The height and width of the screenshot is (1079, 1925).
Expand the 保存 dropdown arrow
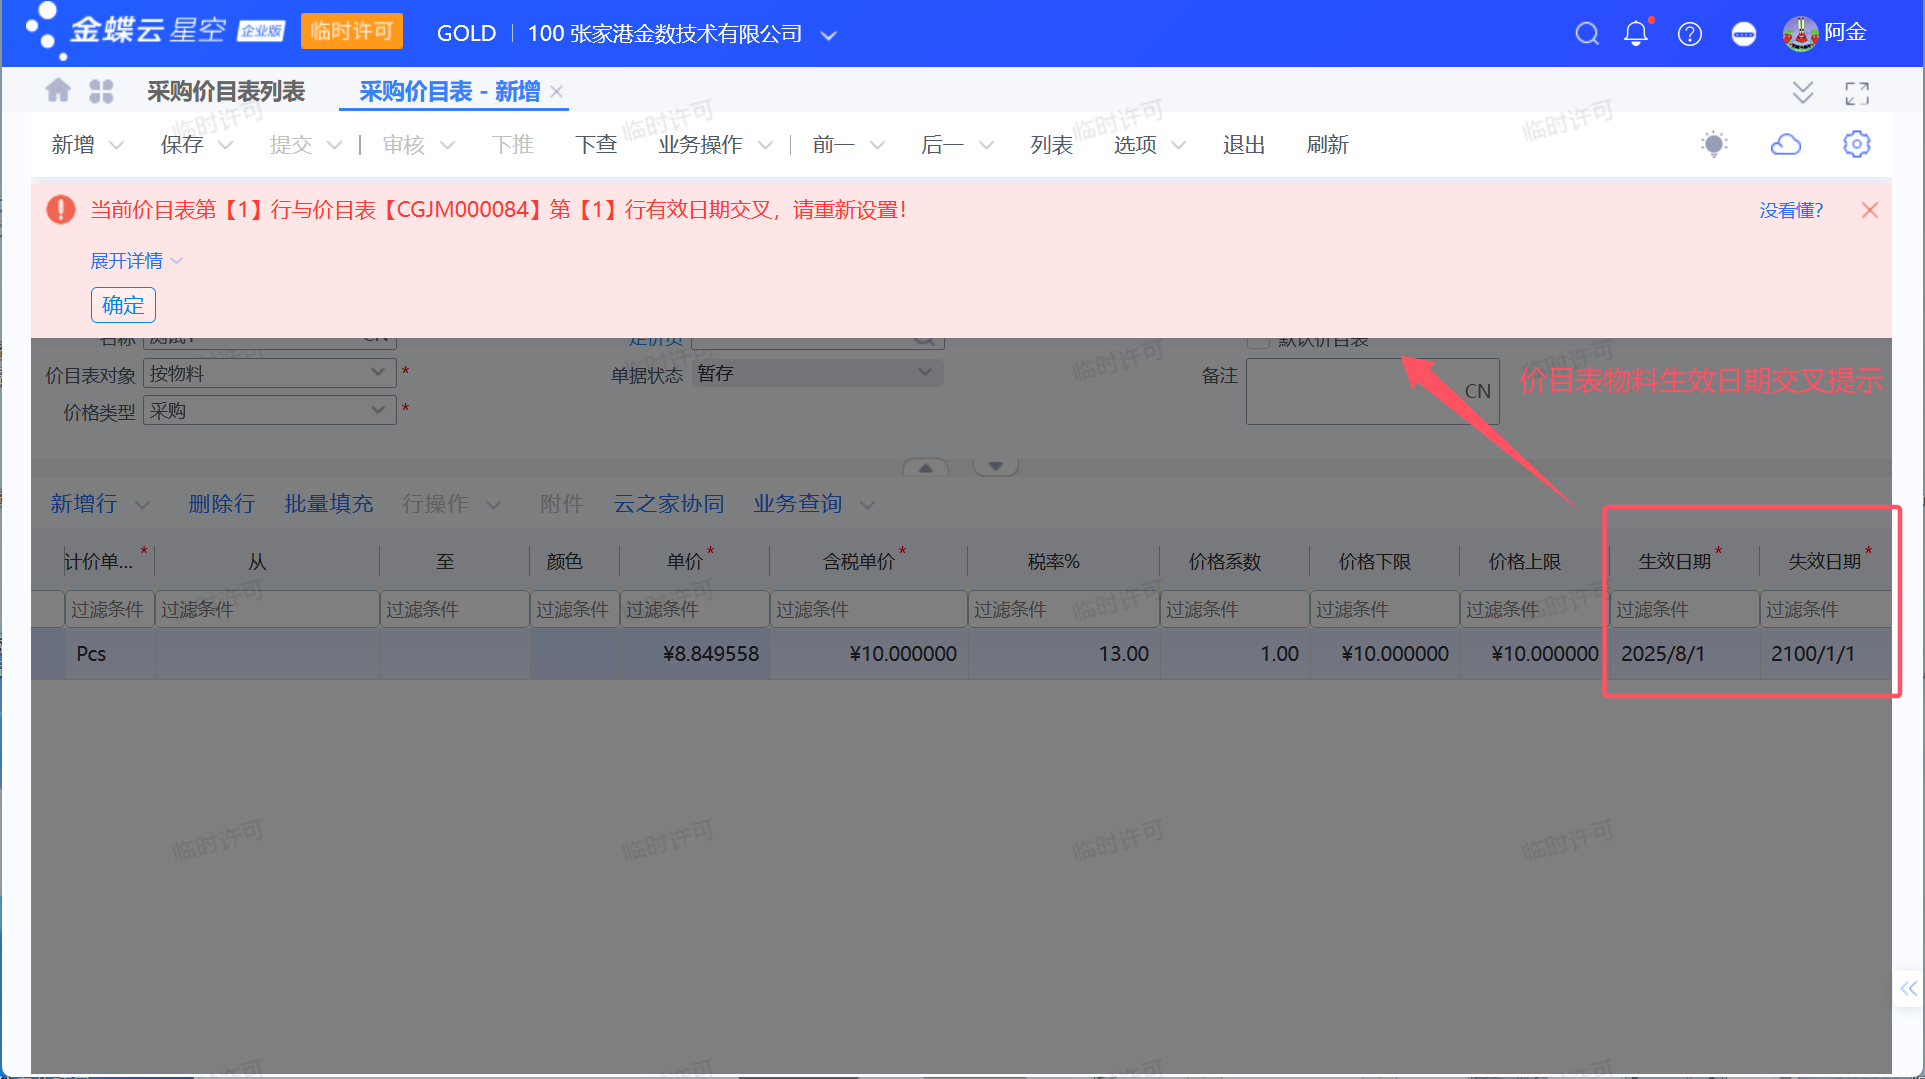click(x=225, y=146)
